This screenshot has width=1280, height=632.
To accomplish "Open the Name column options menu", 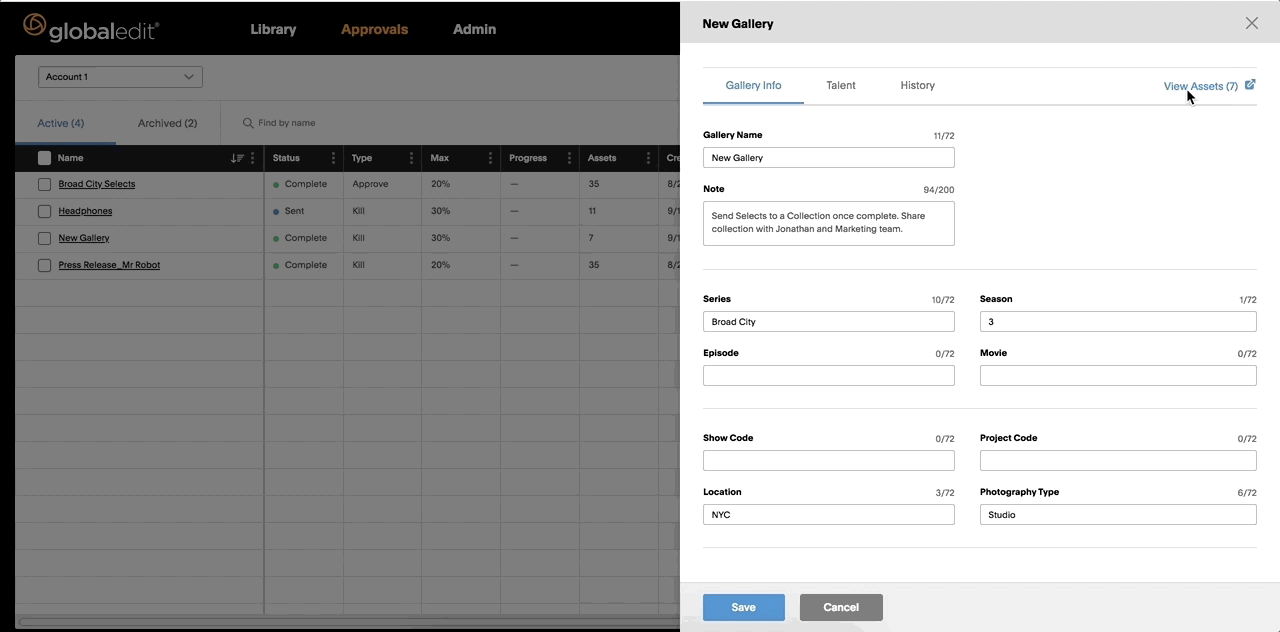I will pyautogui.click(x=252, y=158).
